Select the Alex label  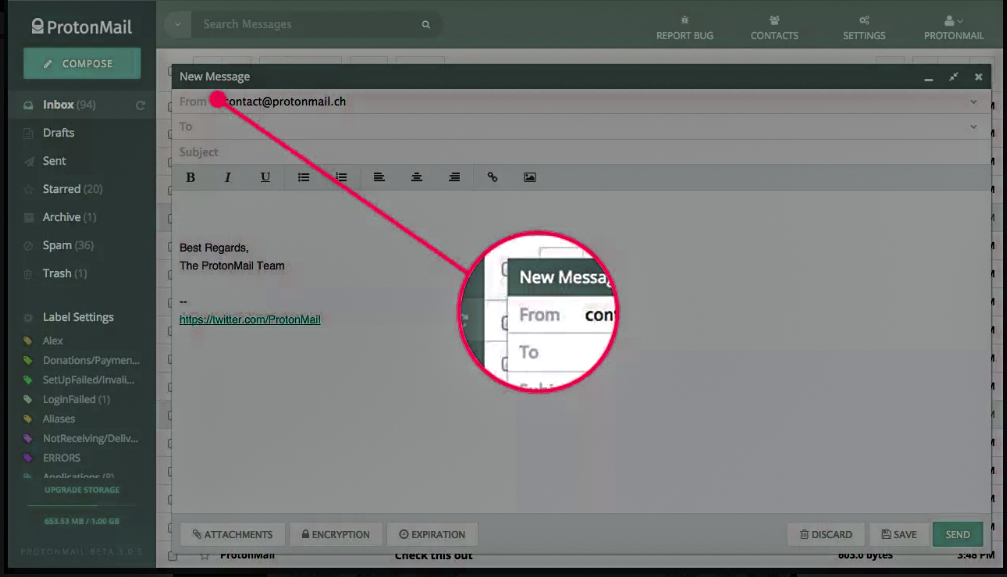53,341
